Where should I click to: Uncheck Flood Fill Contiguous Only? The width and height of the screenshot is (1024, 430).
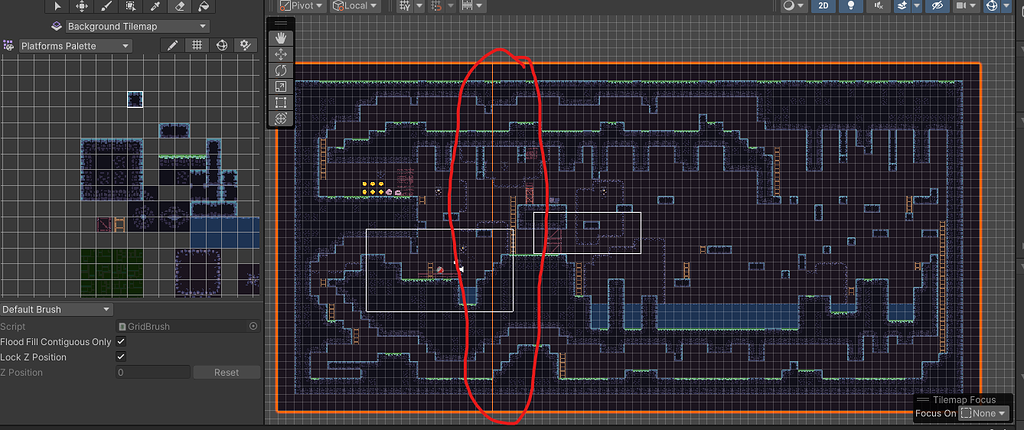tap(121, 342)
